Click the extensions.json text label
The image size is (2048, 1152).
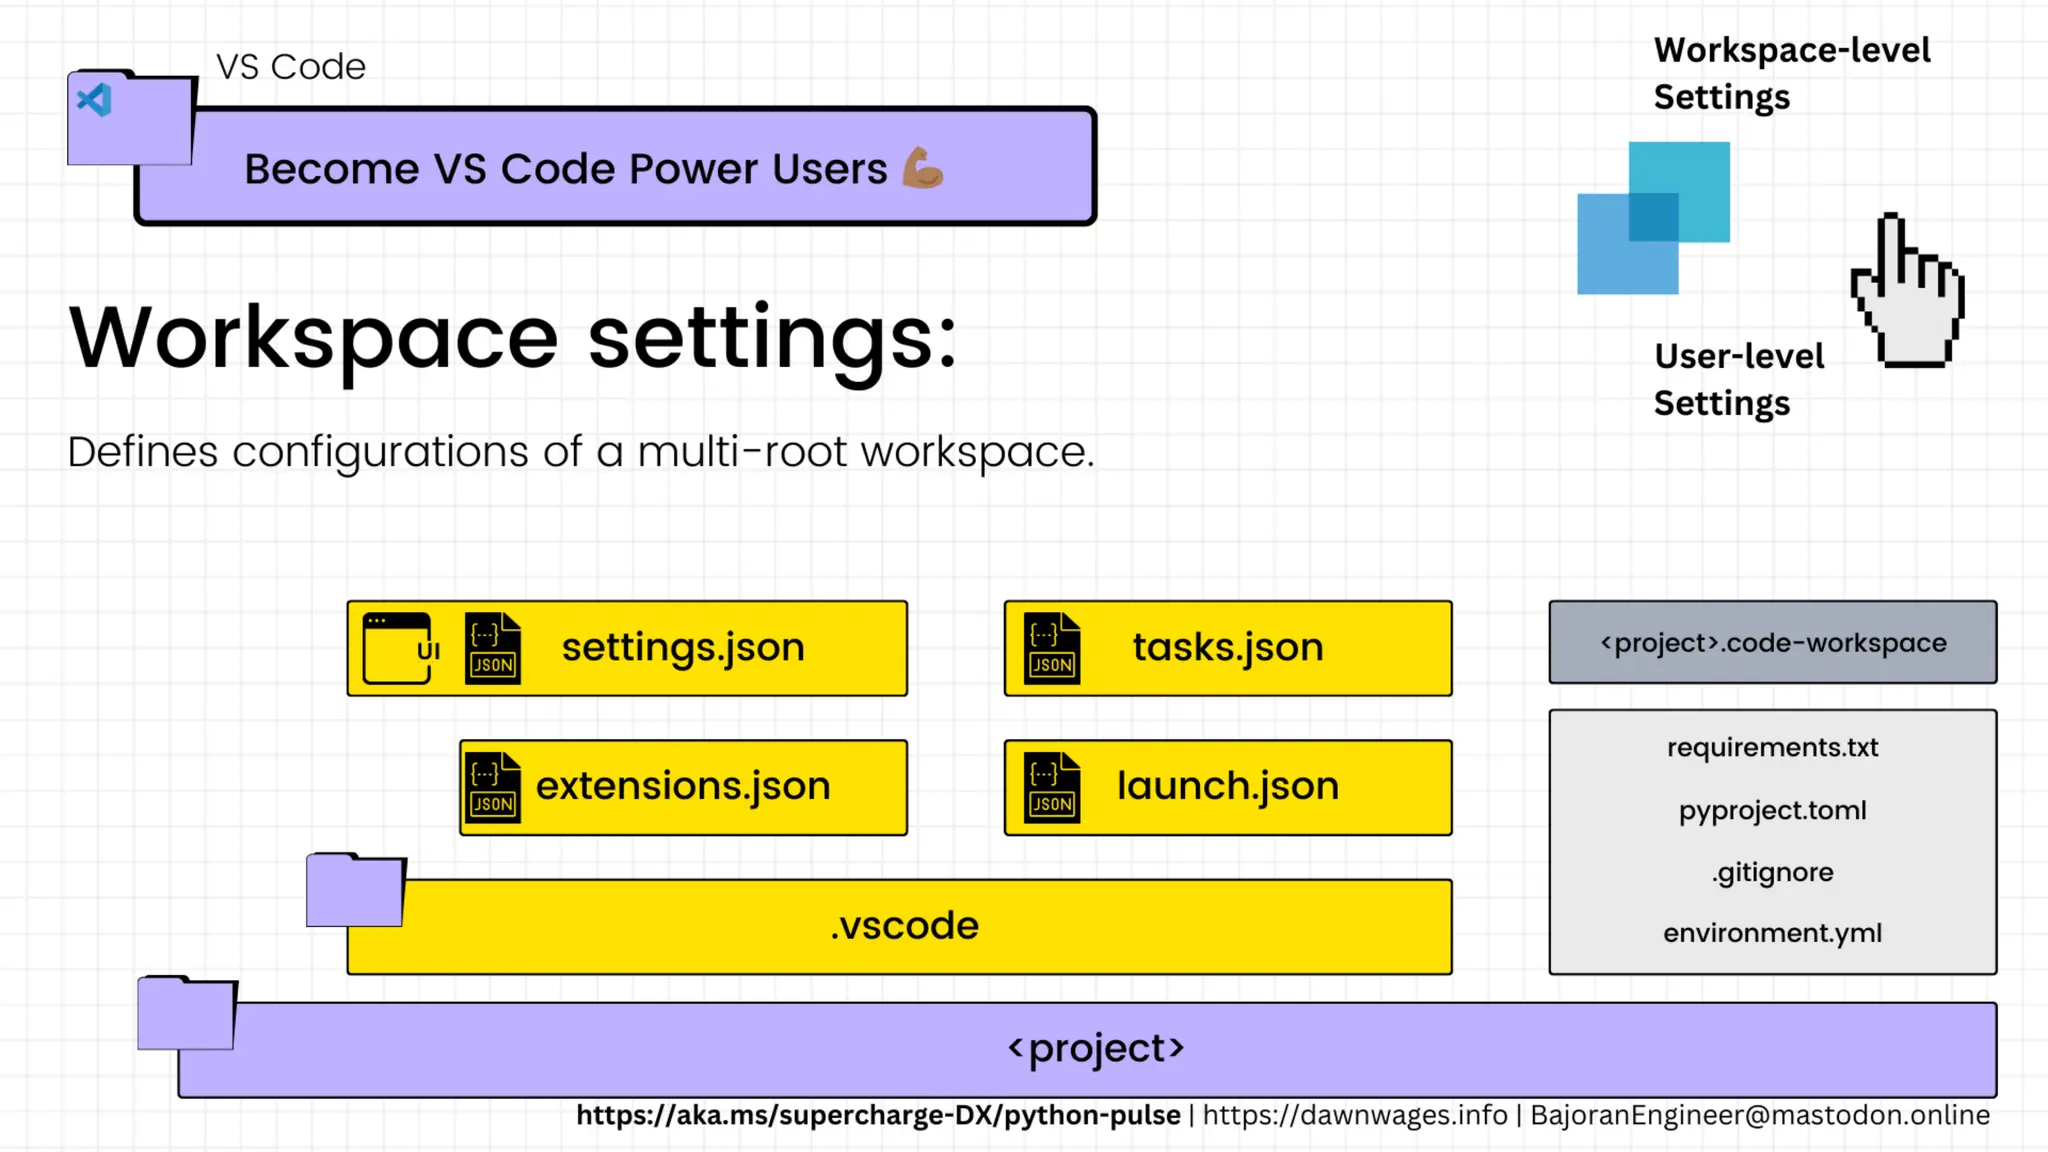pos(683,786)
